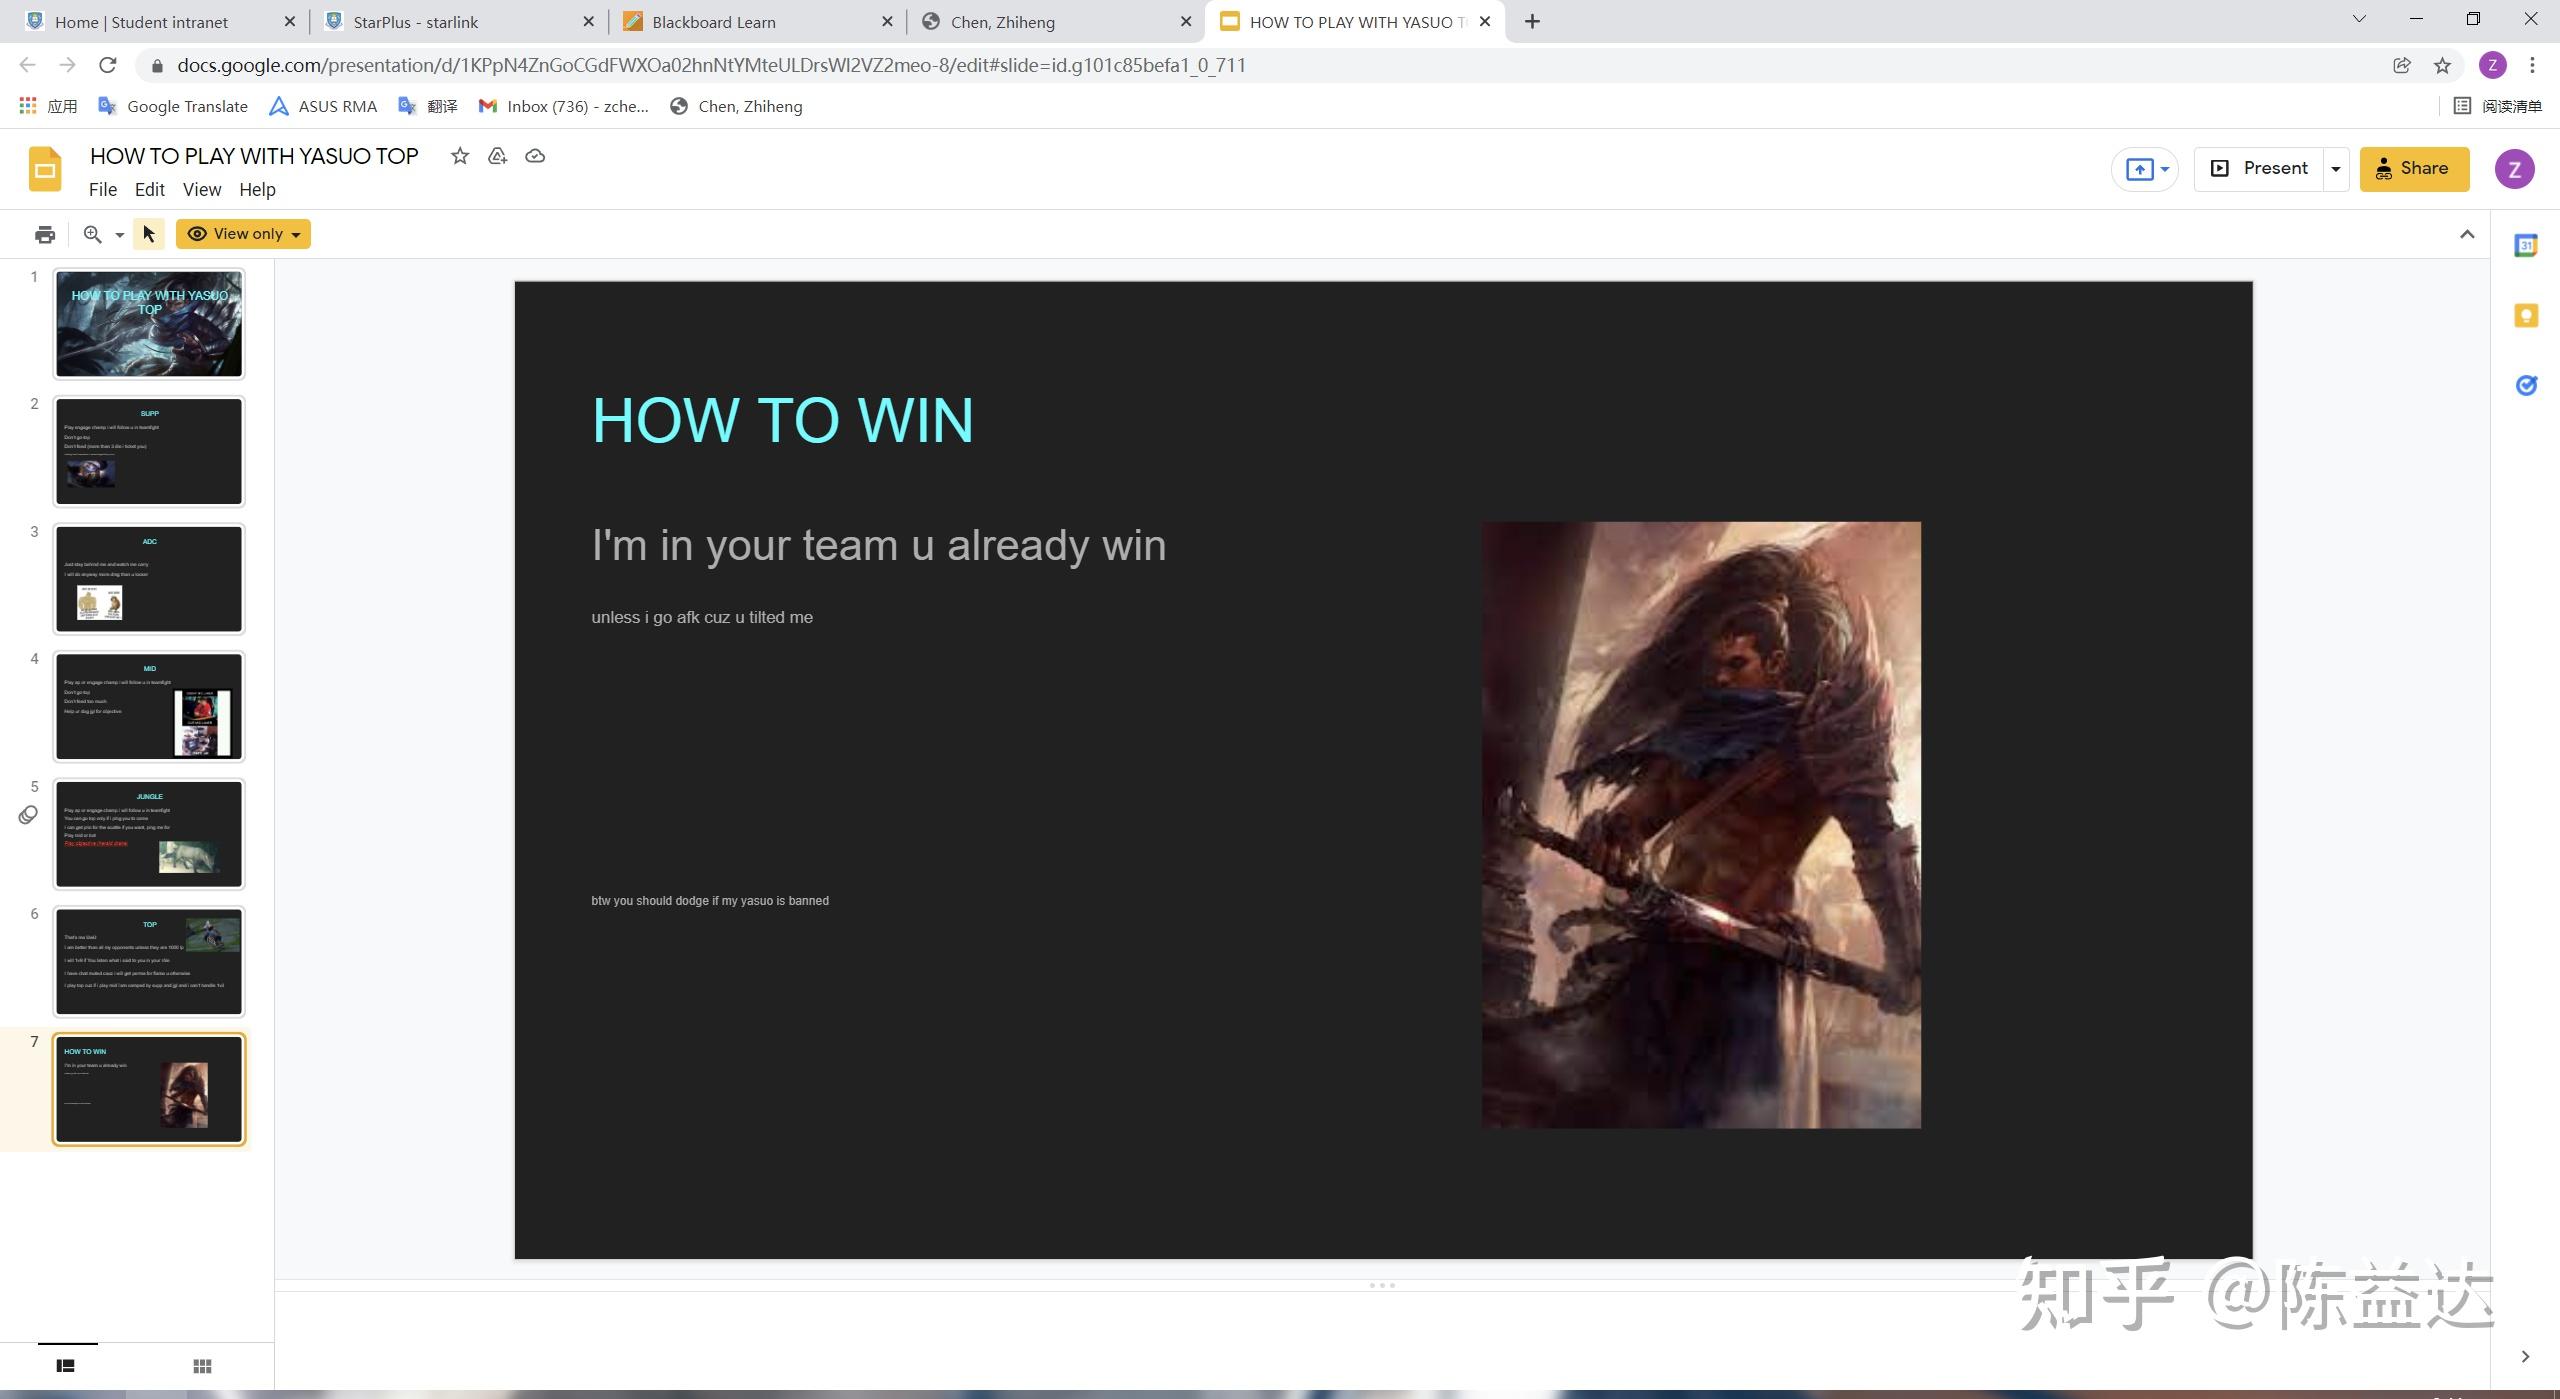2560x1399 pixels.
Task: Switch to Home | Student intranet tab
Action: (160, 22)
